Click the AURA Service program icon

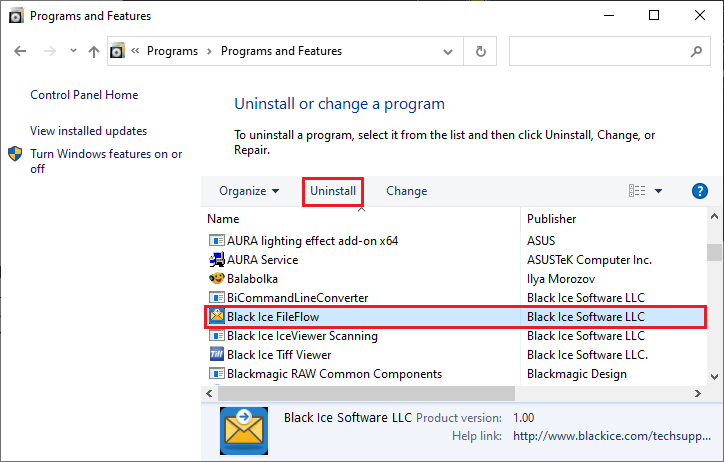pos(216,260)
